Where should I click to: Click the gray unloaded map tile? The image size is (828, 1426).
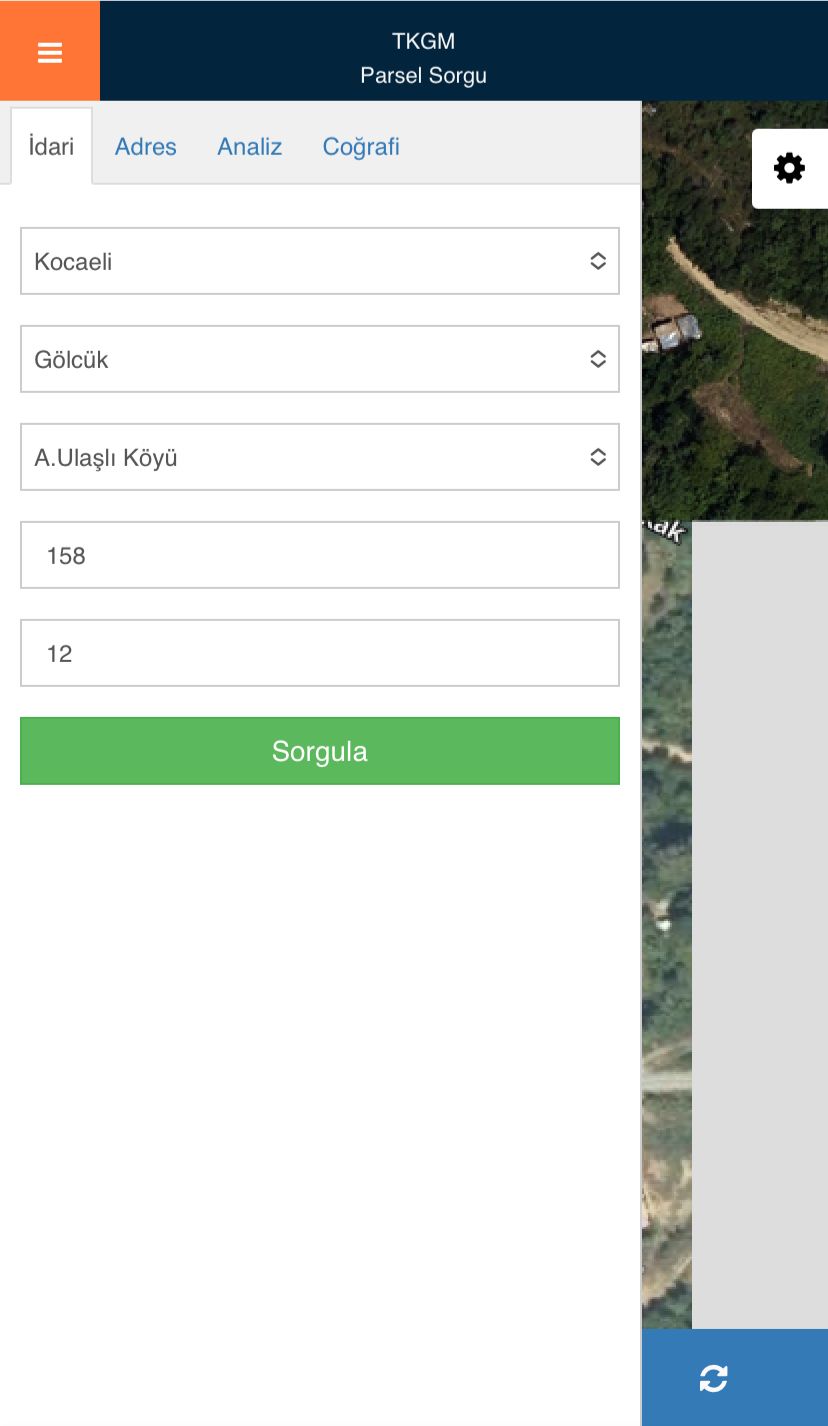tap(760, 925)
